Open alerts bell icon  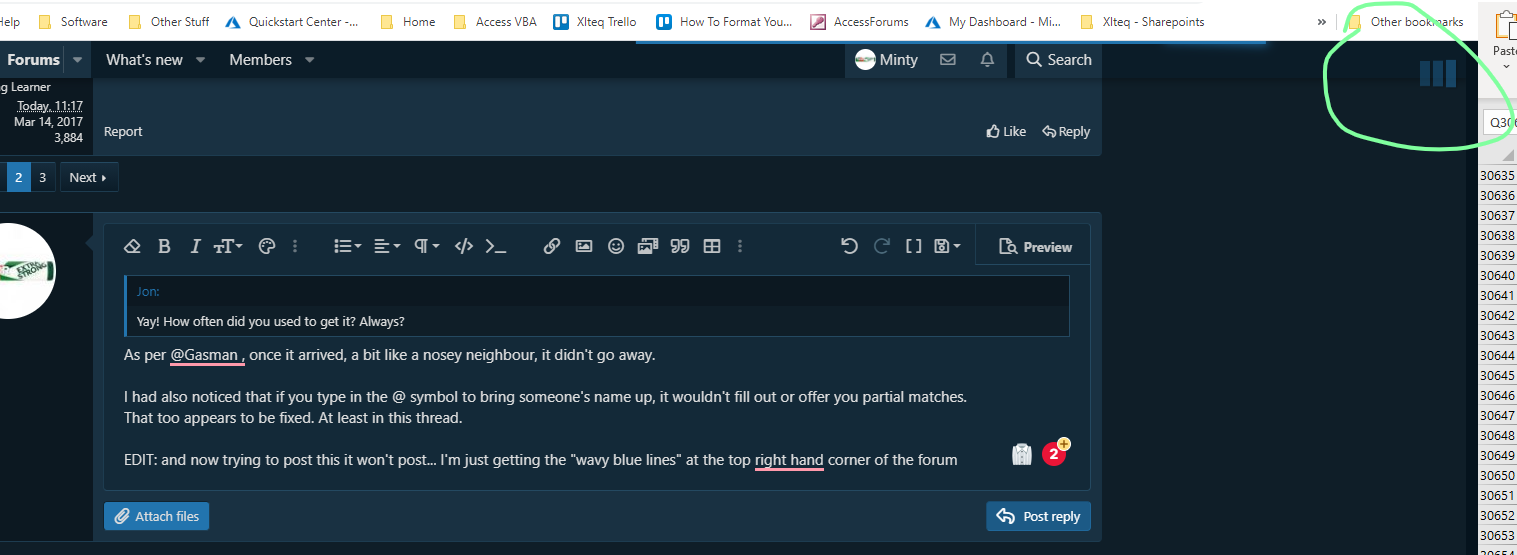987,60
